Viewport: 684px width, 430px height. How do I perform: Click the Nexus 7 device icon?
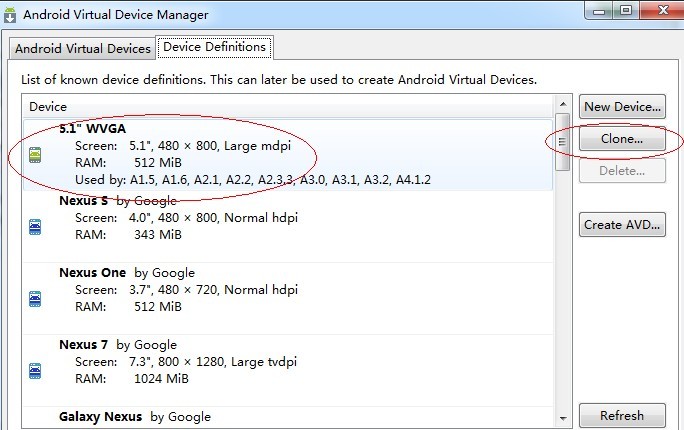point(36,370)
